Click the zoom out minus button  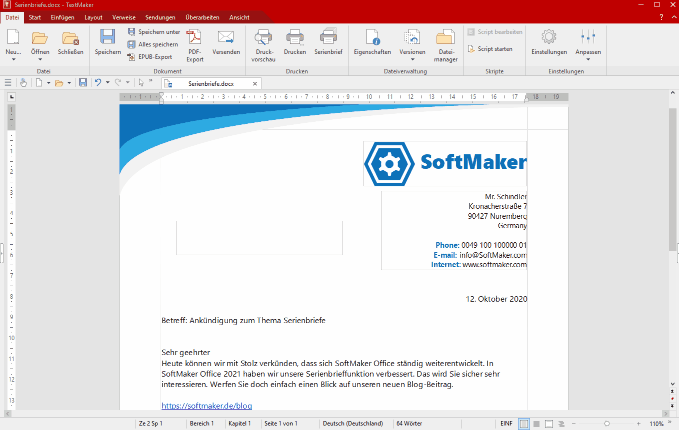point(574,424)
